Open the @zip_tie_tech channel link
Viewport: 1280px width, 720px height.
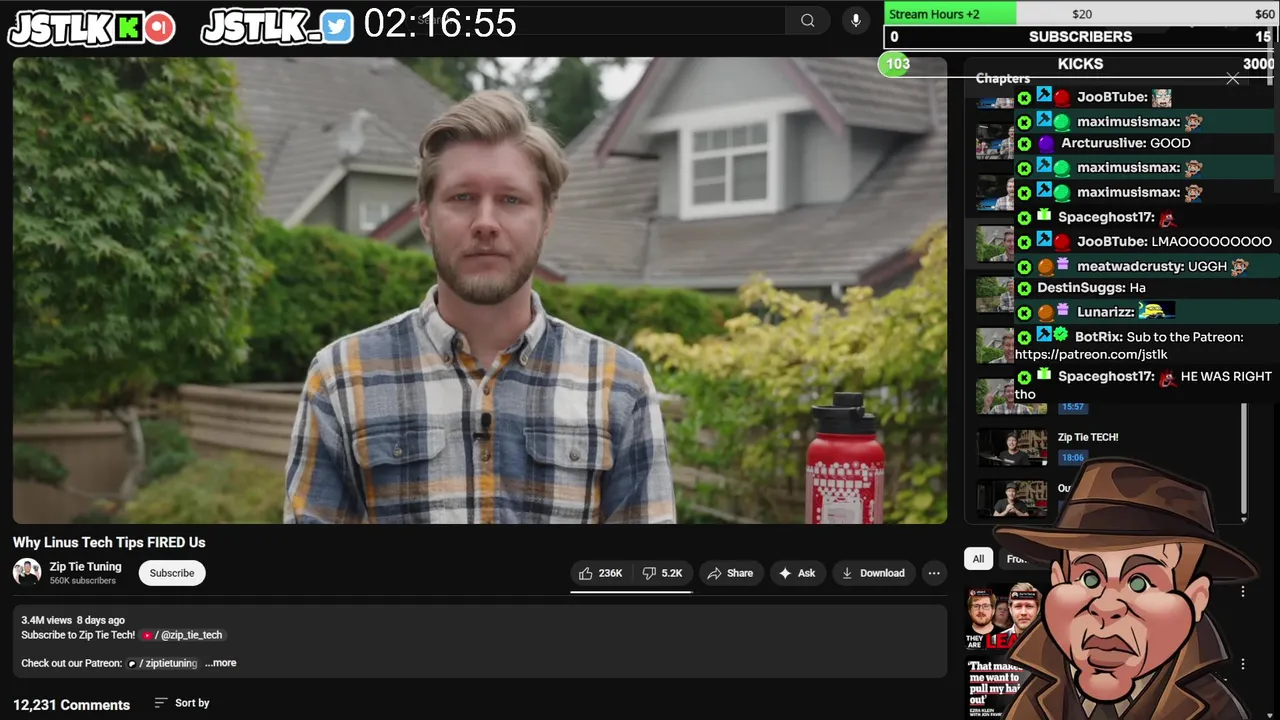pos(183,635)
